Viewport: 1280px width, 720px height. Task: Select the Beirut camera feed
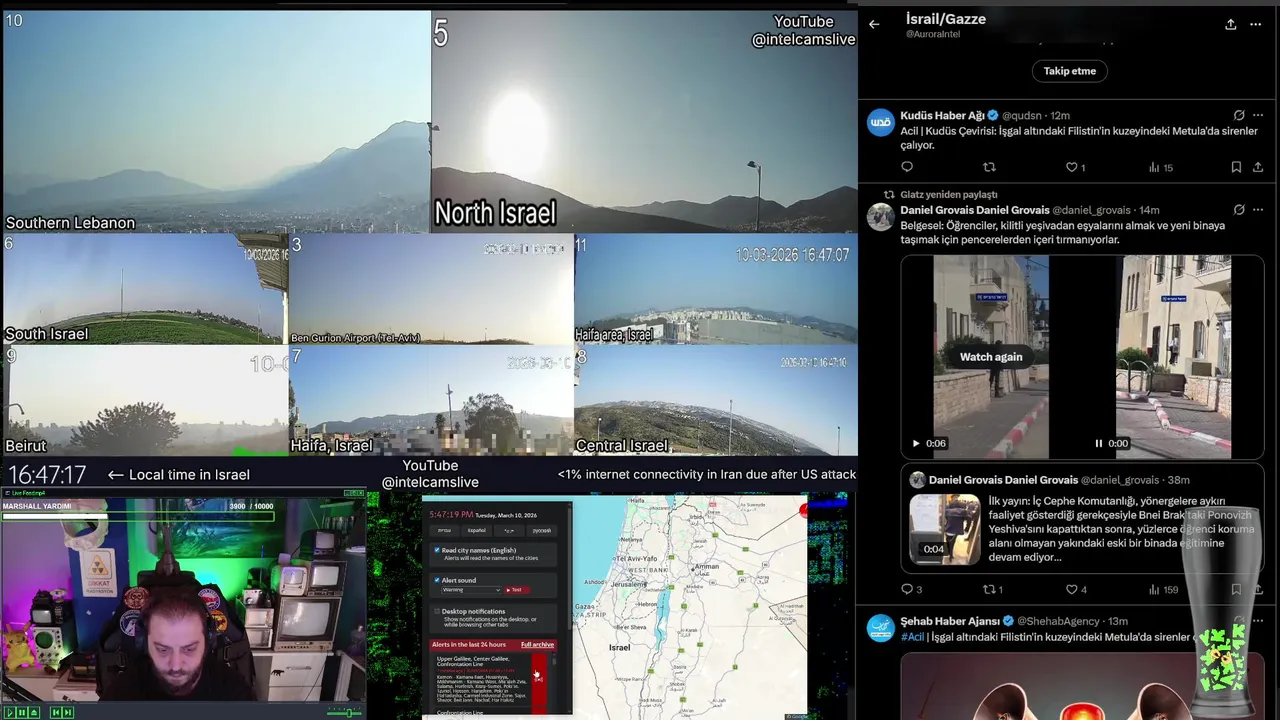pos(145,400)
